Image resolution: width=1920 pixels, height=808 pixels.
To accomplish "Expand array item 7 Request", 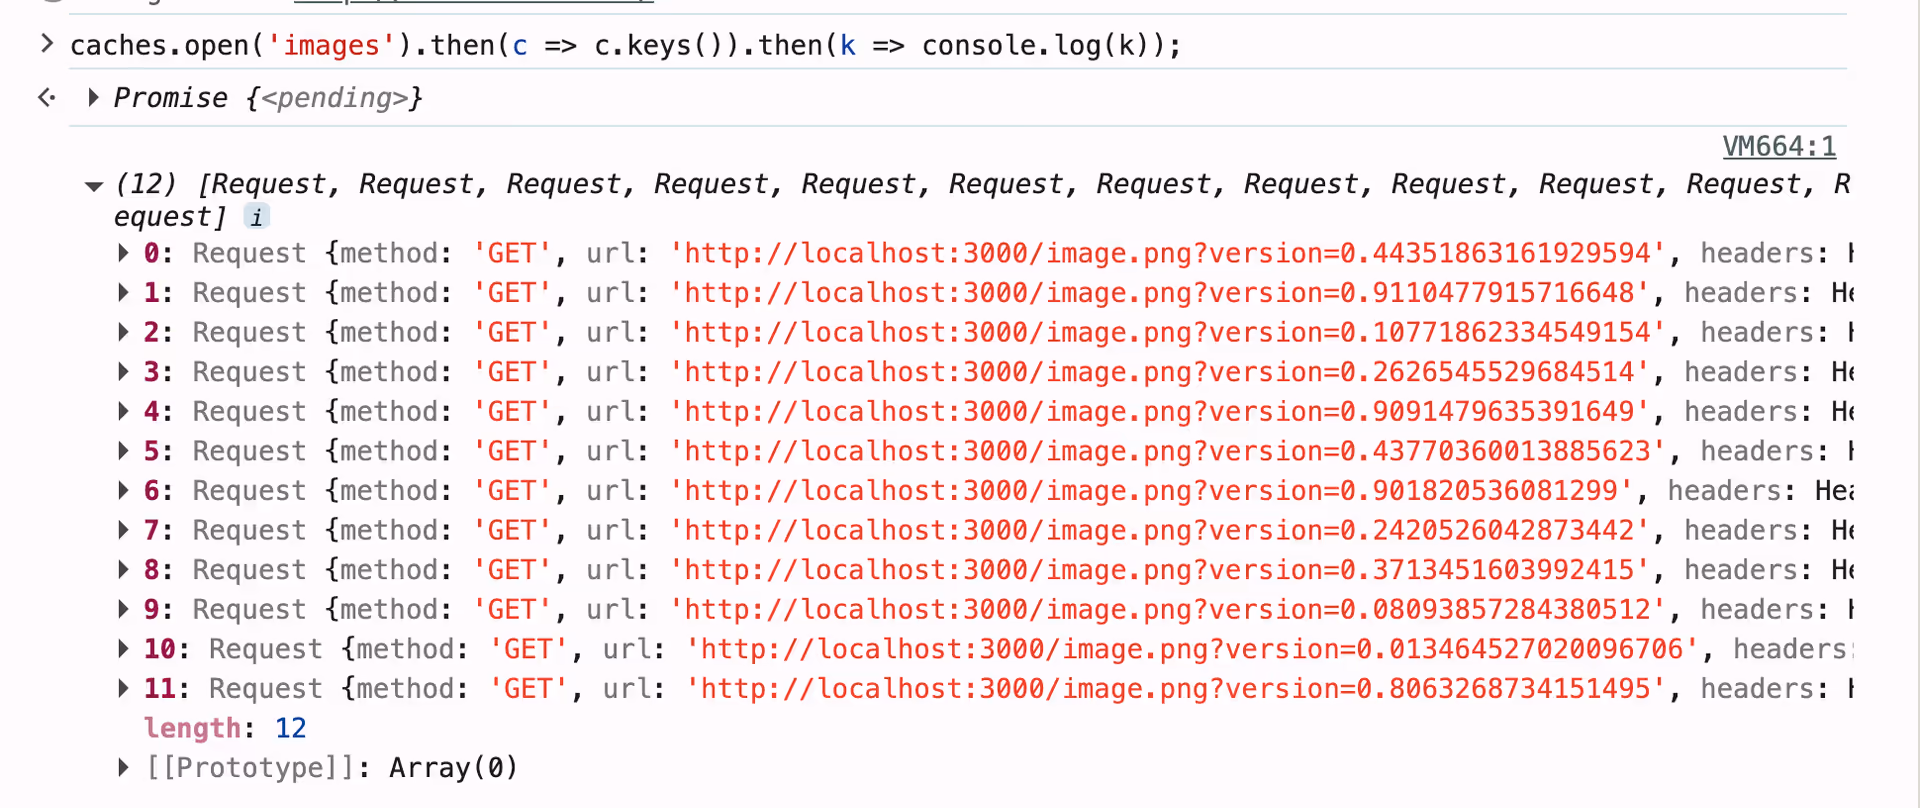I will (x=123, y=530).
